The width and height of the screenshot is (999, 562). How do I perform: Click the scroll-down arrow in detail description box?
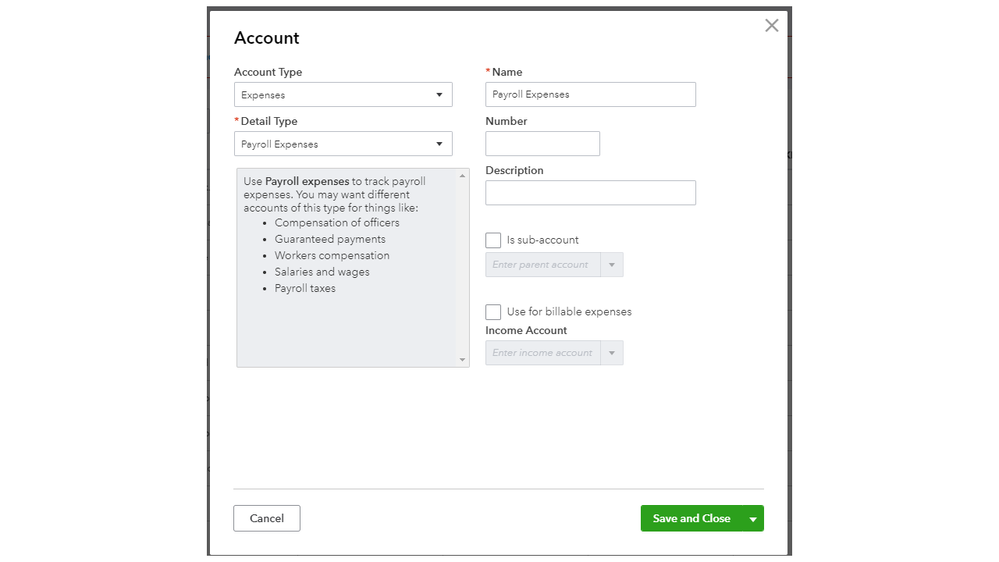tap(462, 360)
